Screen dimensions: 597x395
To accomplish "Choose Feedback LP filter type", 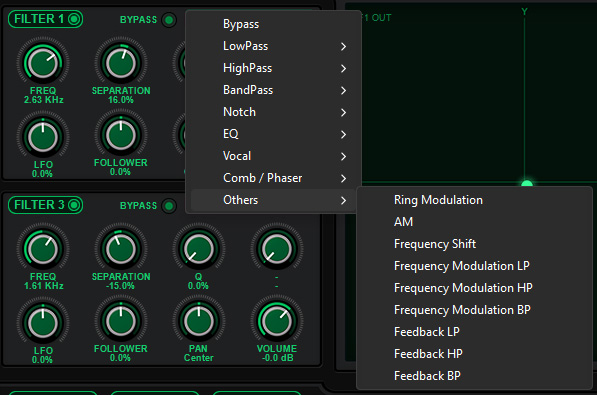I will tap(474, 332).
